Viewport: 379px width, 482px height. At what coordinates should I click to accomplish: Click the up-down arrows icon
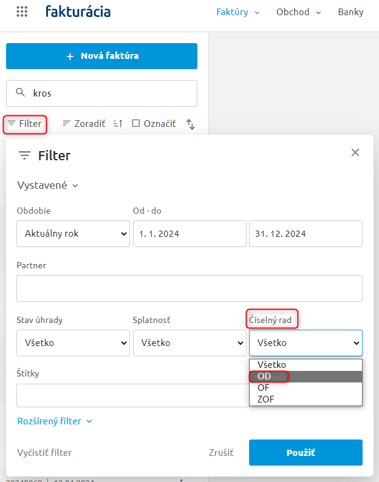click(190, 124)
